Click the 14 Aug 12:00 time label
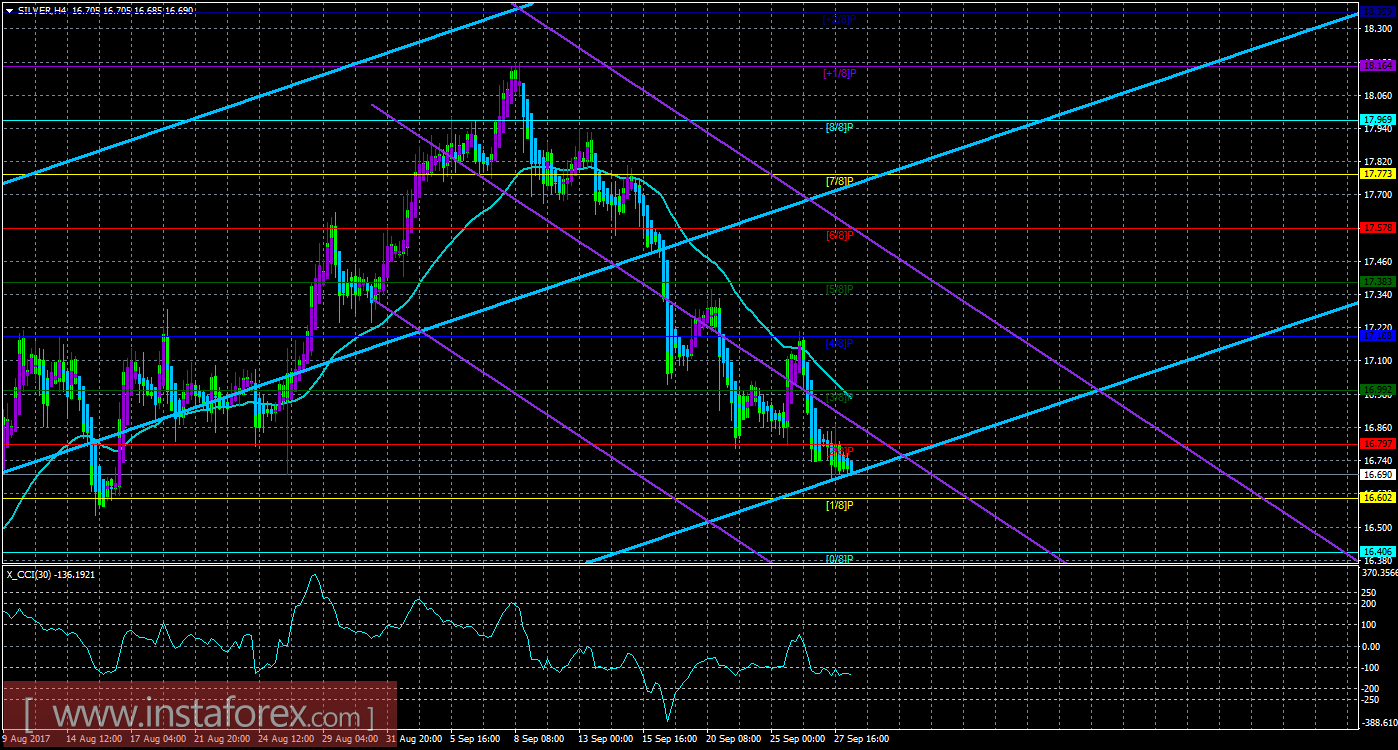This screenshot has height=750, width=1398. click(x=94, y=740)
